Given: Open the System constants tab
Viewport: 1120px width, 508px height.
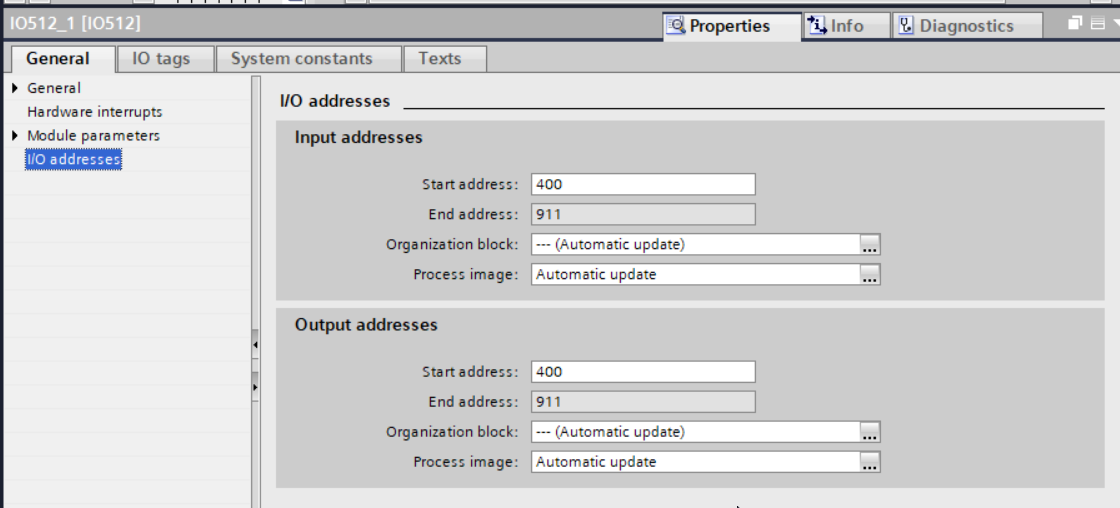Looking at the screenshot, I should (308, 59).
